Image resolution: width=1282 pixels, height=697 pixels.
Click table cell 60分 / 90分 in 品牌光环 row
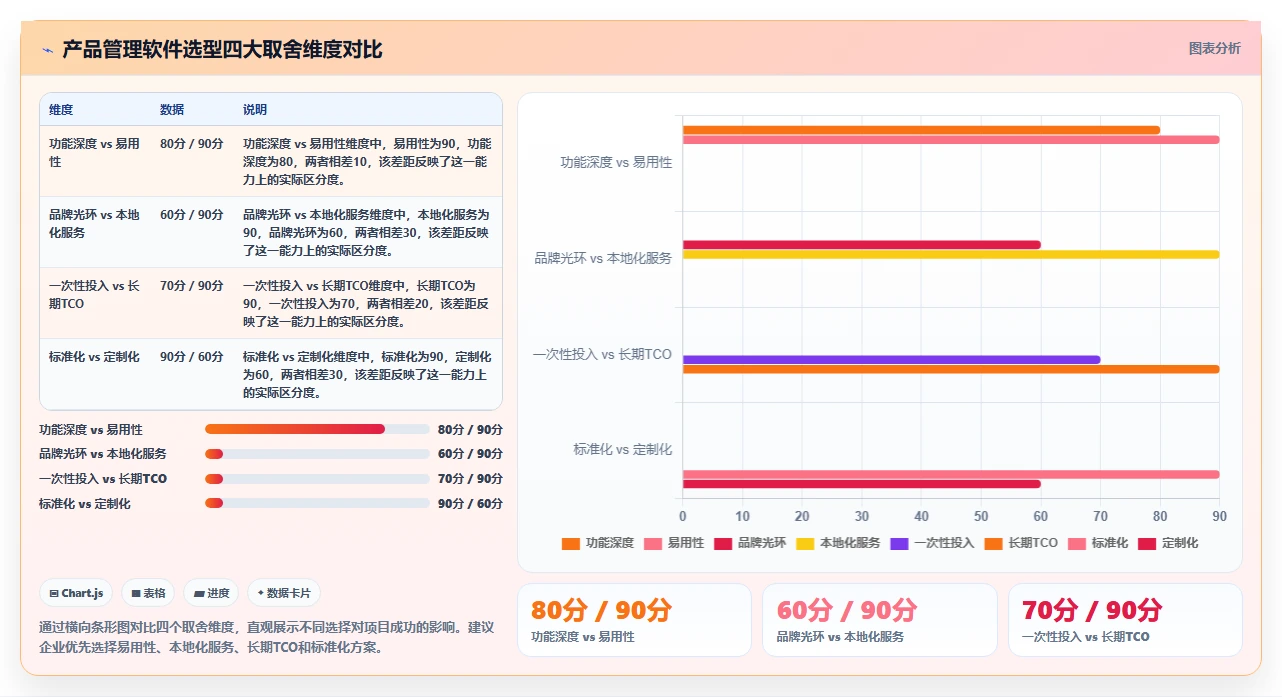click(192, 215)
